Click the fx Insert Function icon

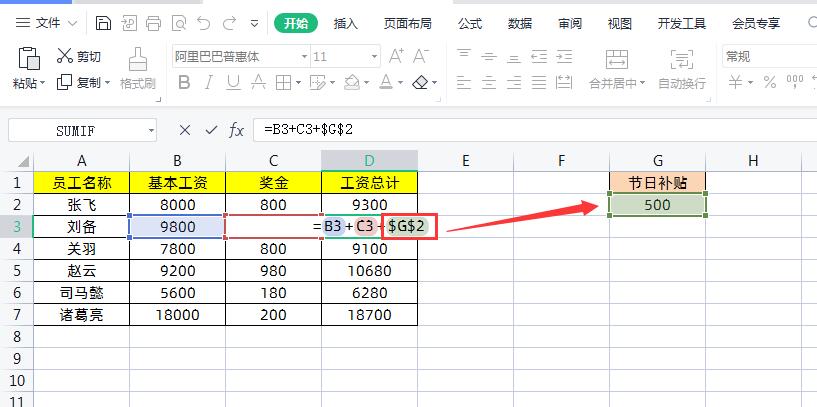(x=237, y=130)
